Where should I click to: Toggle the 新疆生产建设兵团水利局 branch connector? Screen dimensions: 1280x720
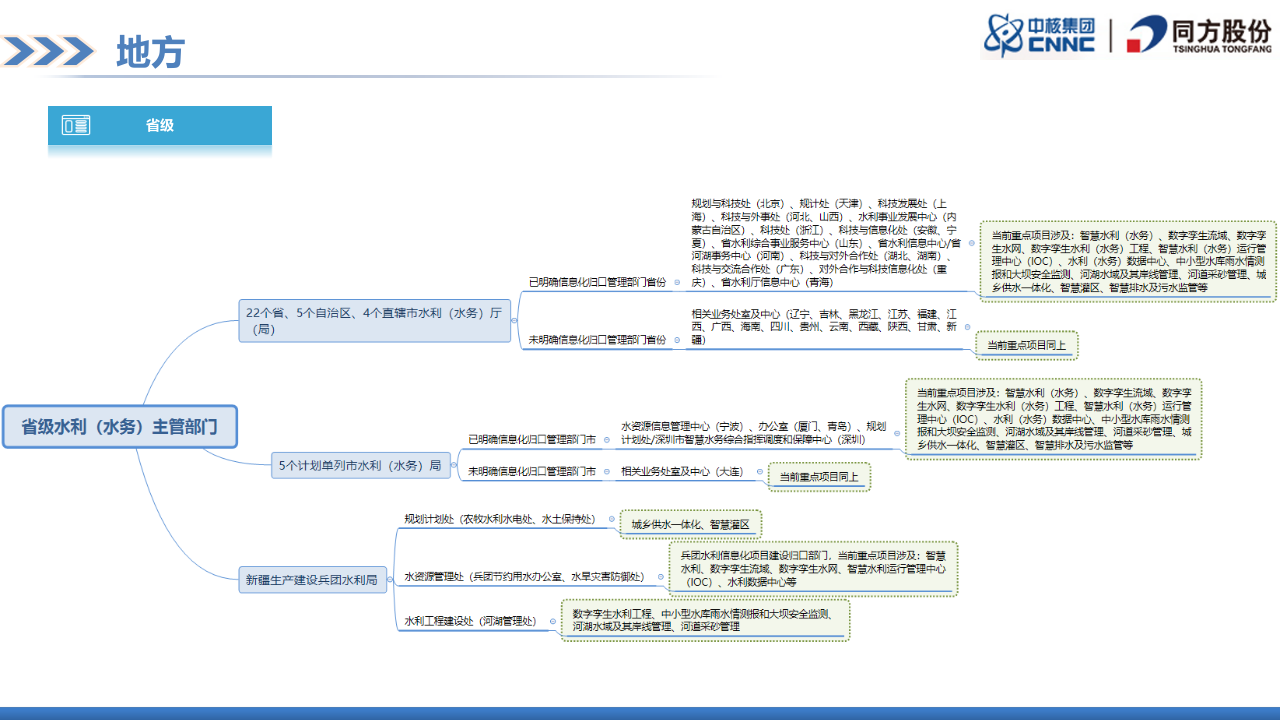pos(392,579)
